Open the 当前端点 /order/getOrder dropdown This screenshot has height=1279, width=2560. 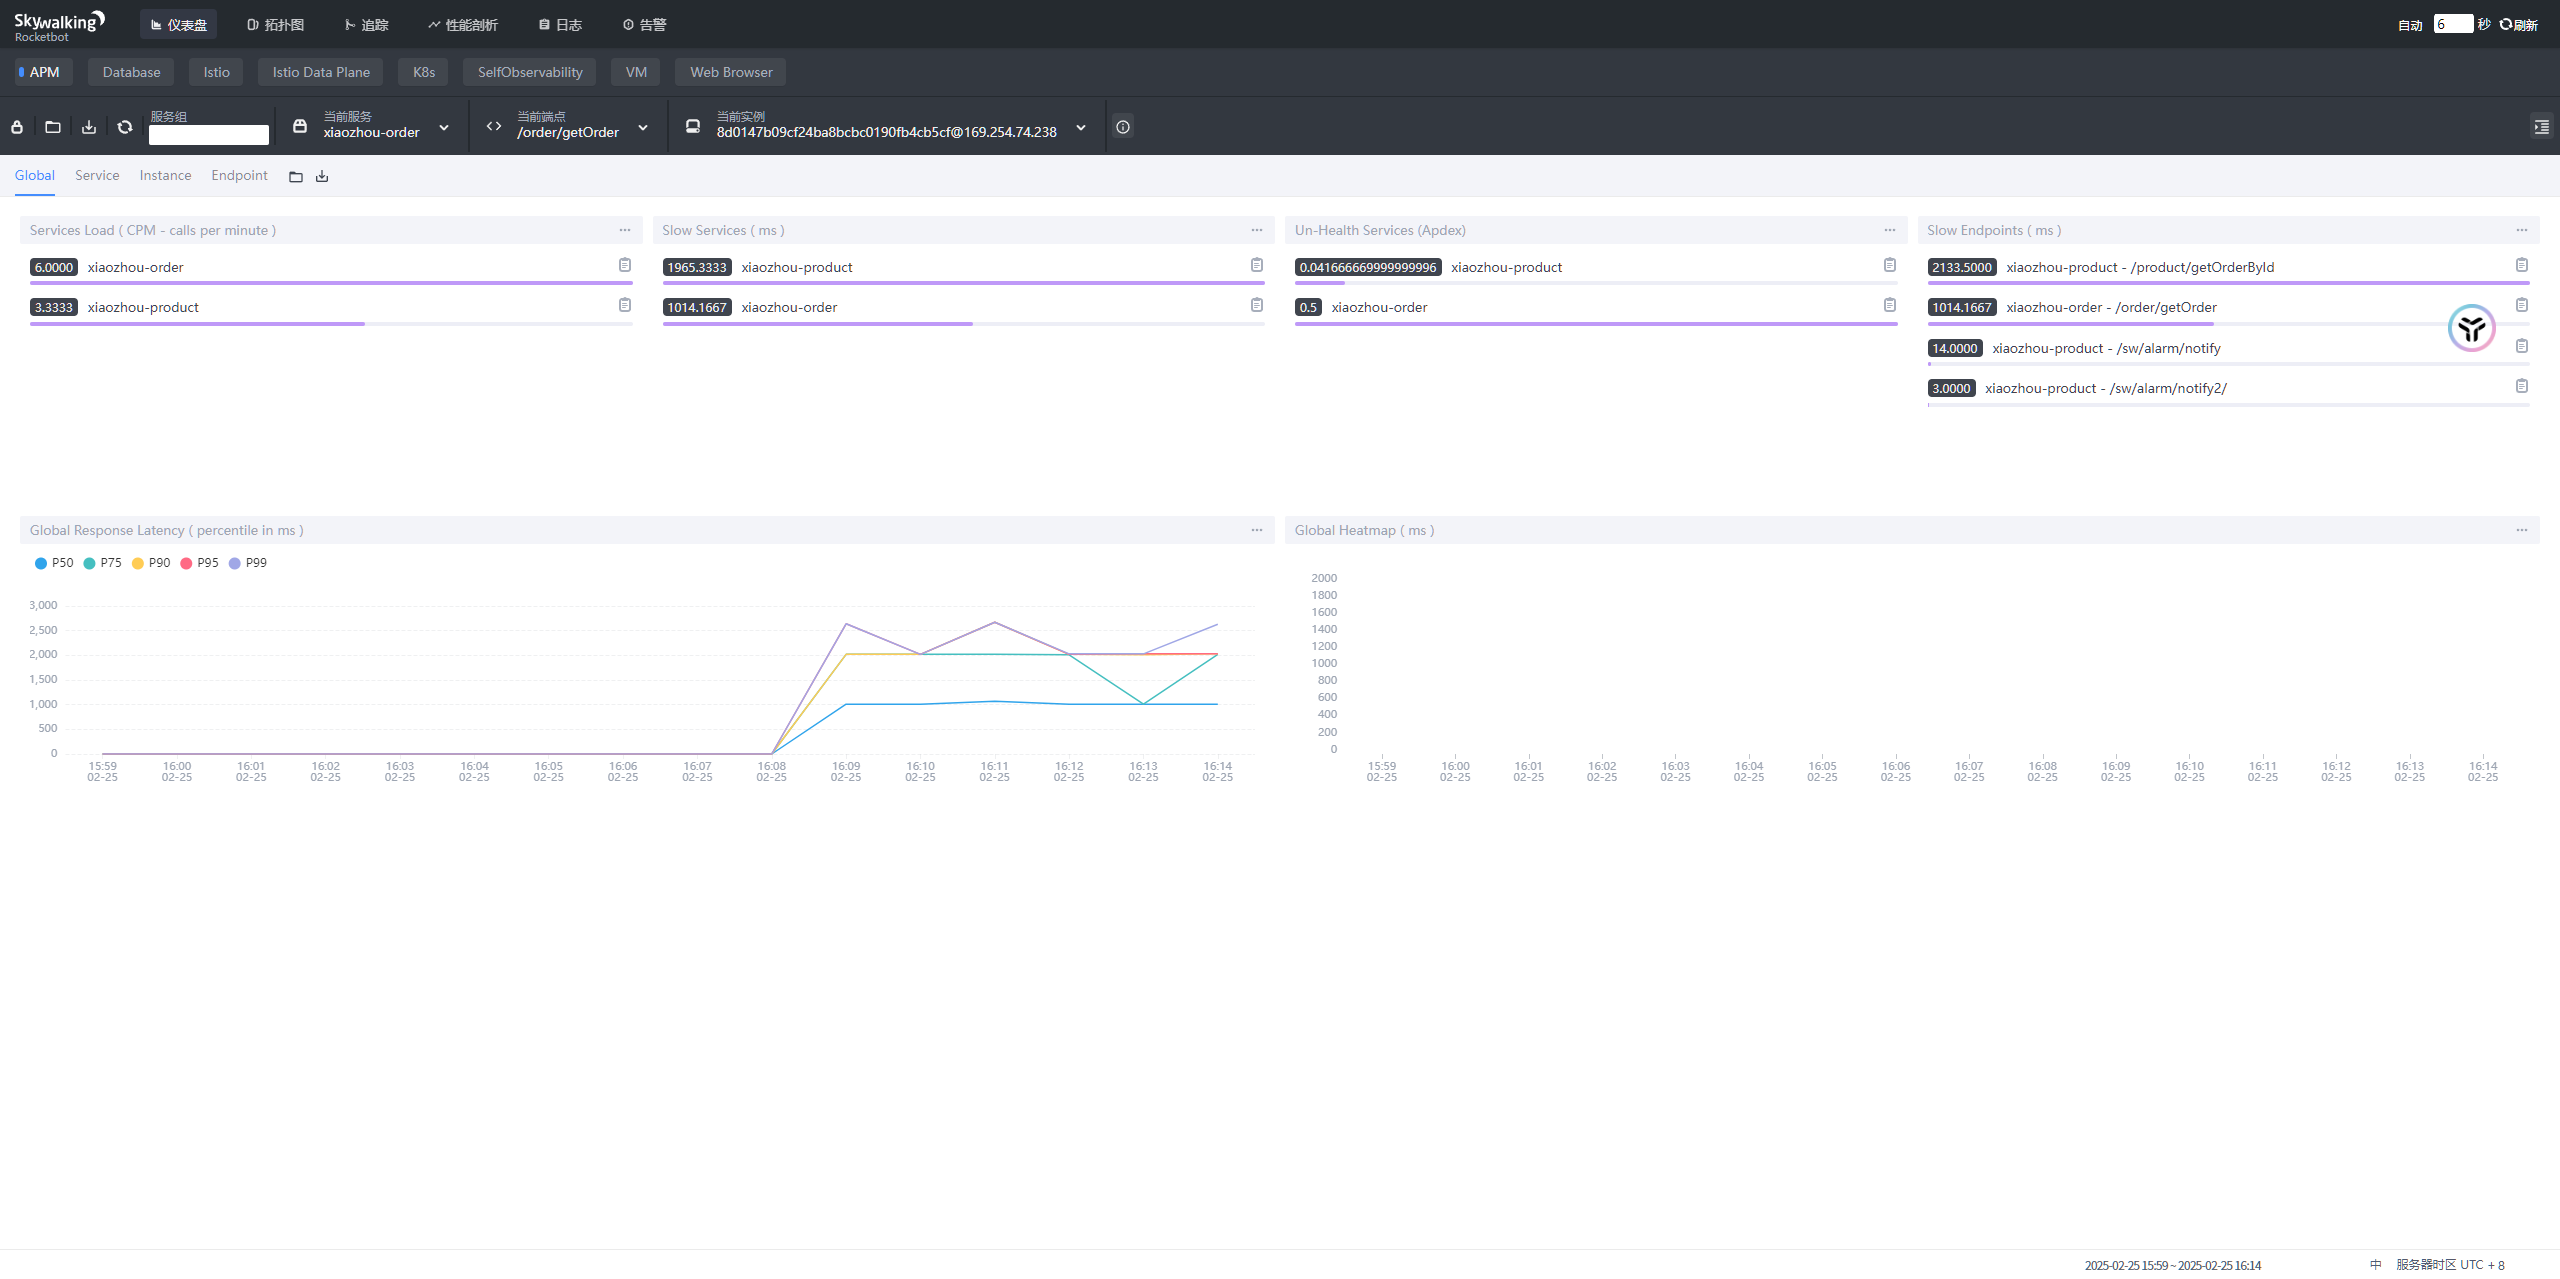pyautogui.click(x=568, y=126)
